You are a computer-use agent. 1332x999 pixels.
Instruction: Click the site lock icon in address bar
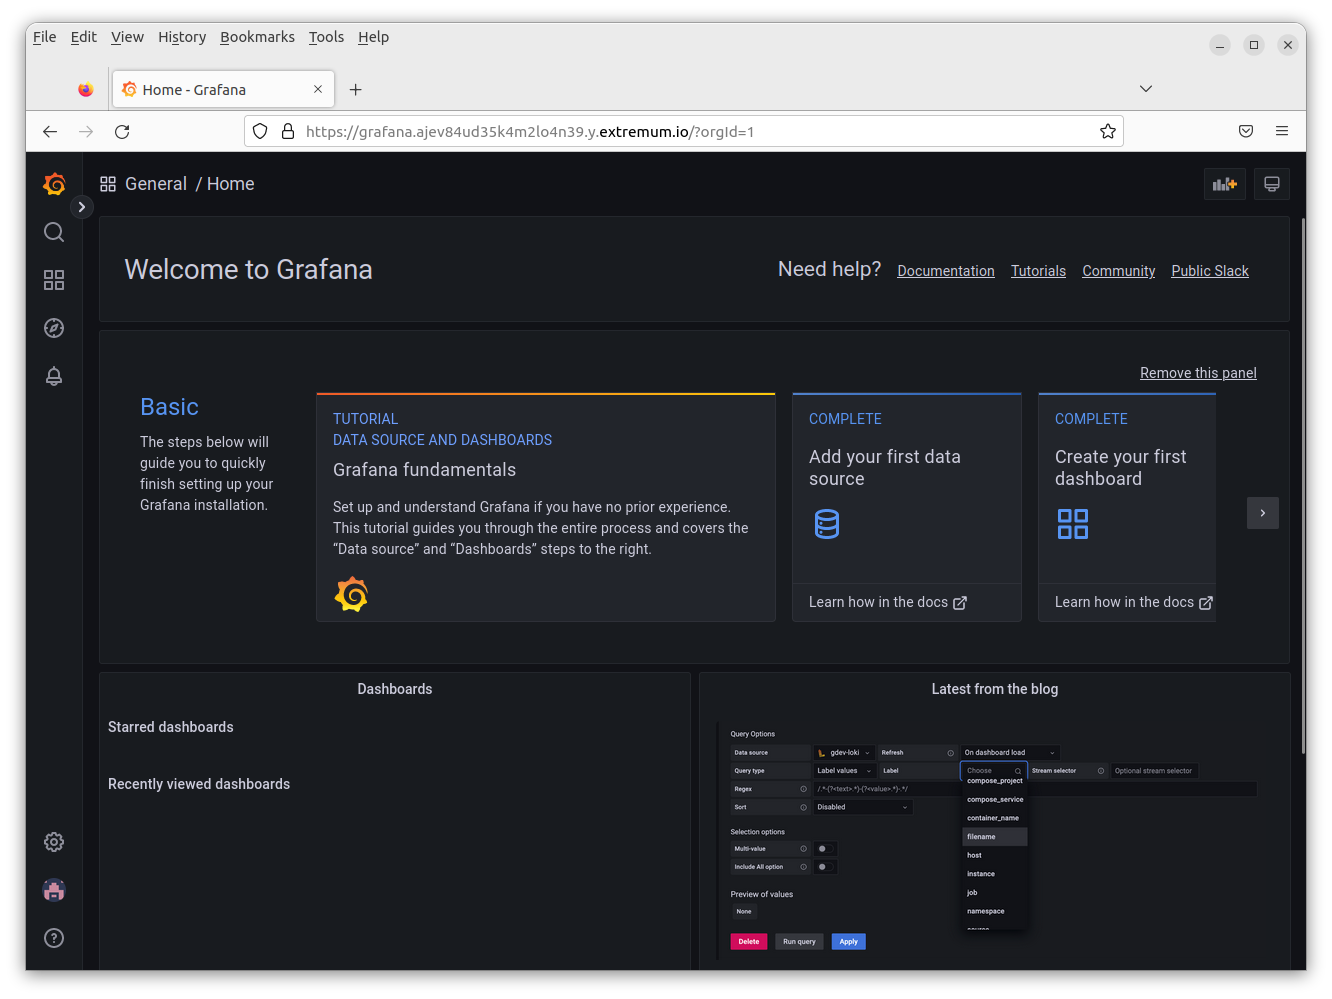coord(288,132)
